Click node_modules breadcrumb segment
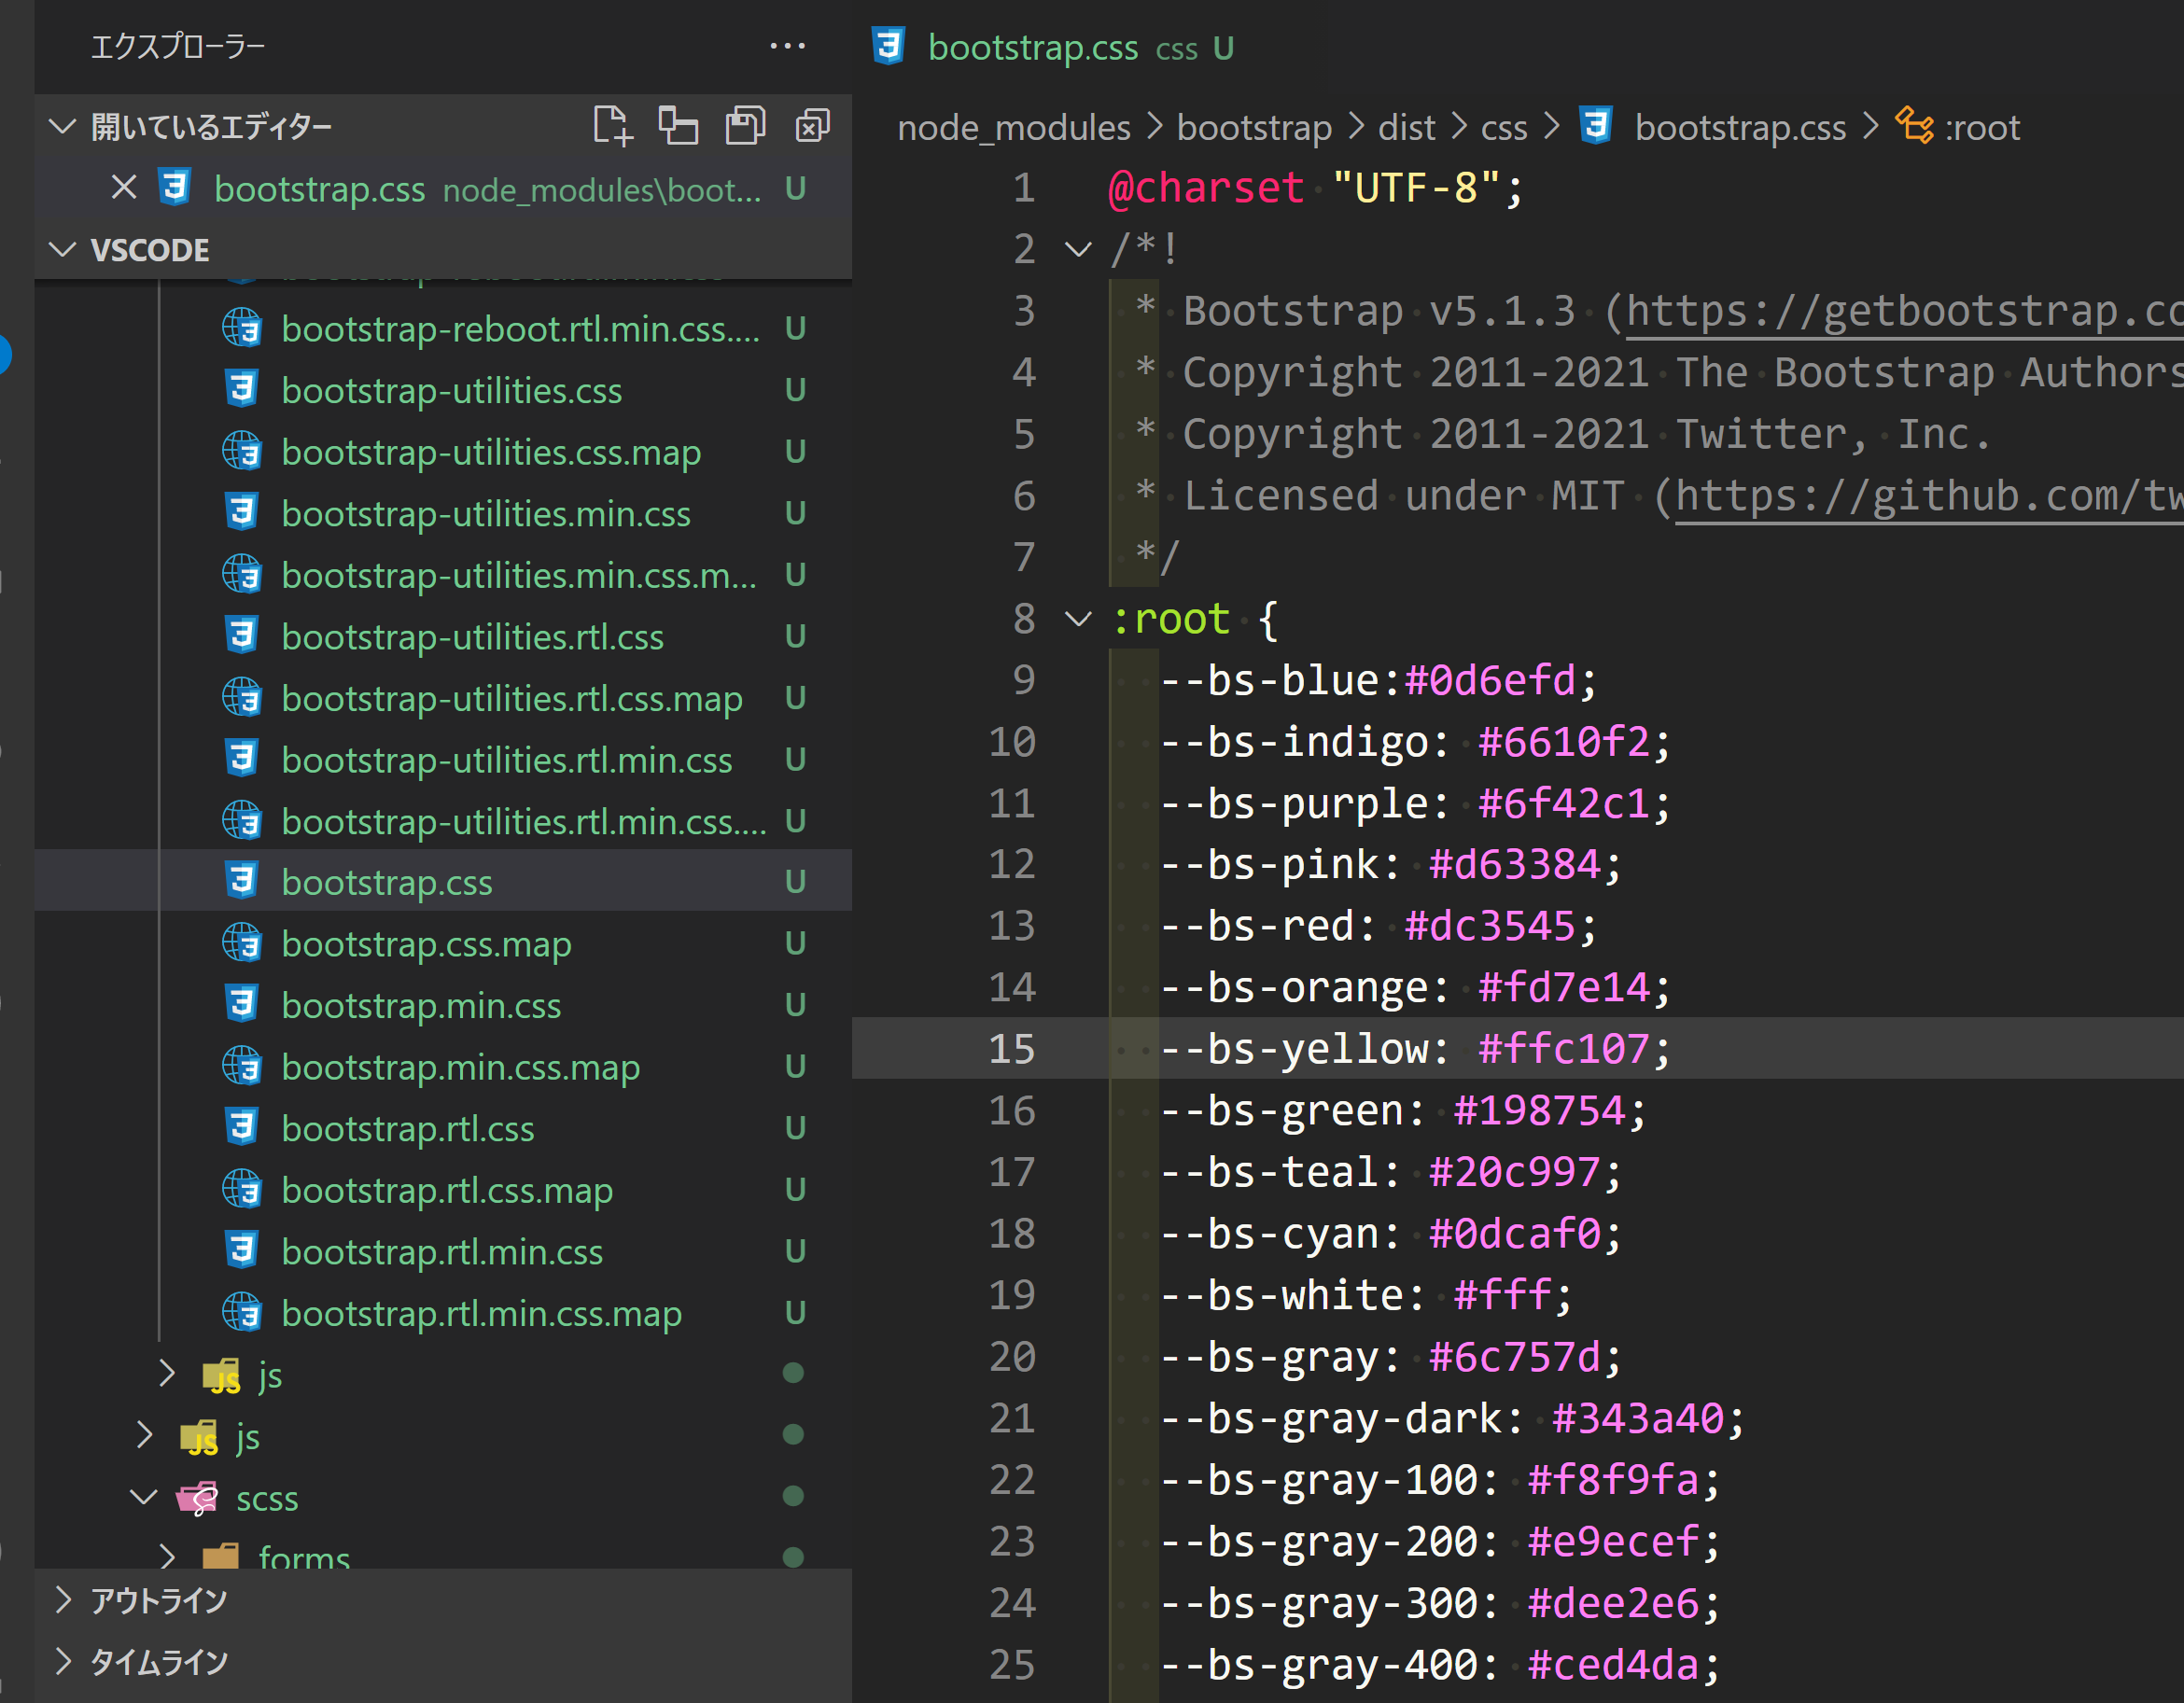 pyautogui.click(x=1014, y=127)
